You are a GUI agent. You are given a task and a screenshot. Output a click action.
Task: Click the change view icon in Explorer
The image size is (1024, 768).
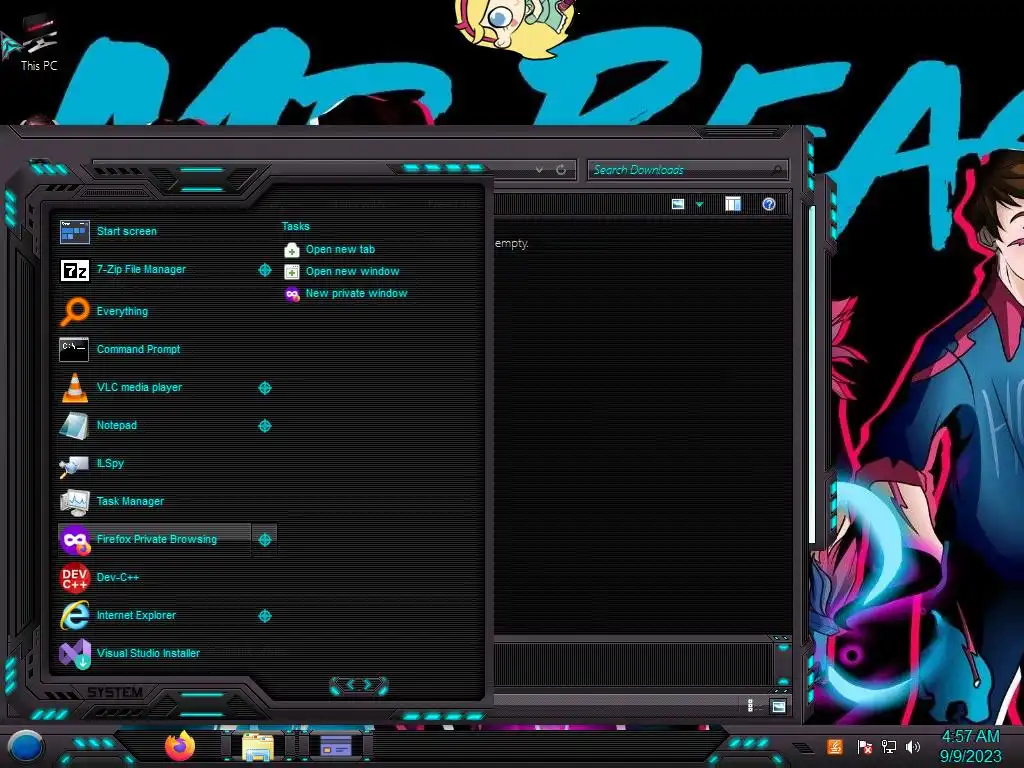(678, 204)
